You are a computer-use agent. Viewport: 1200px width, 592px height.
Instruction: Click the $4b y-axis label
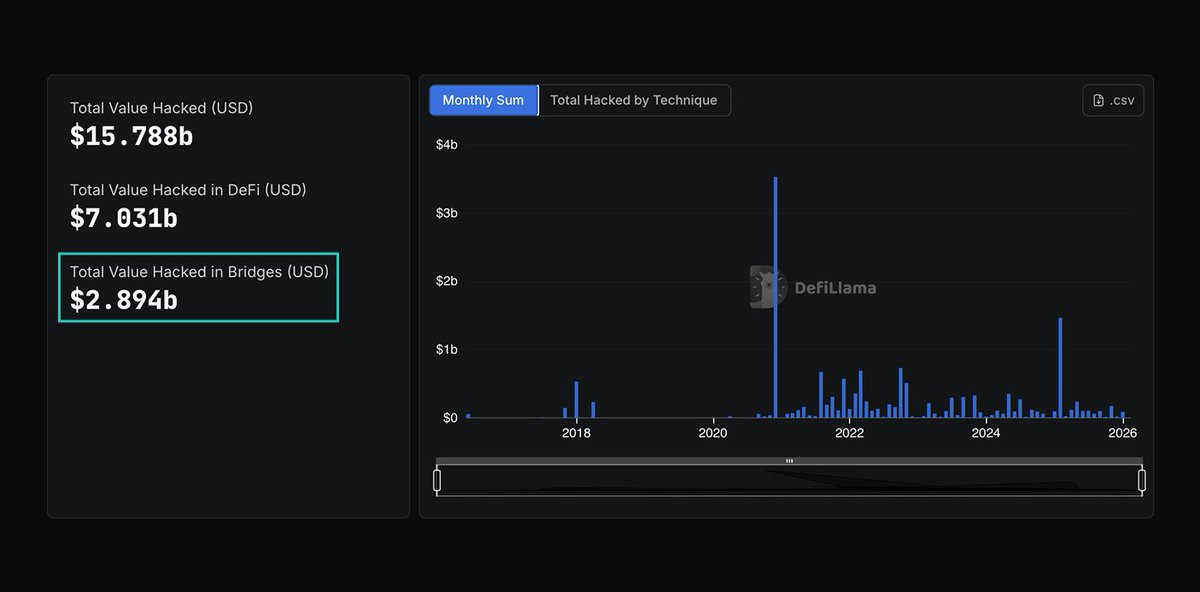[446, 145]
